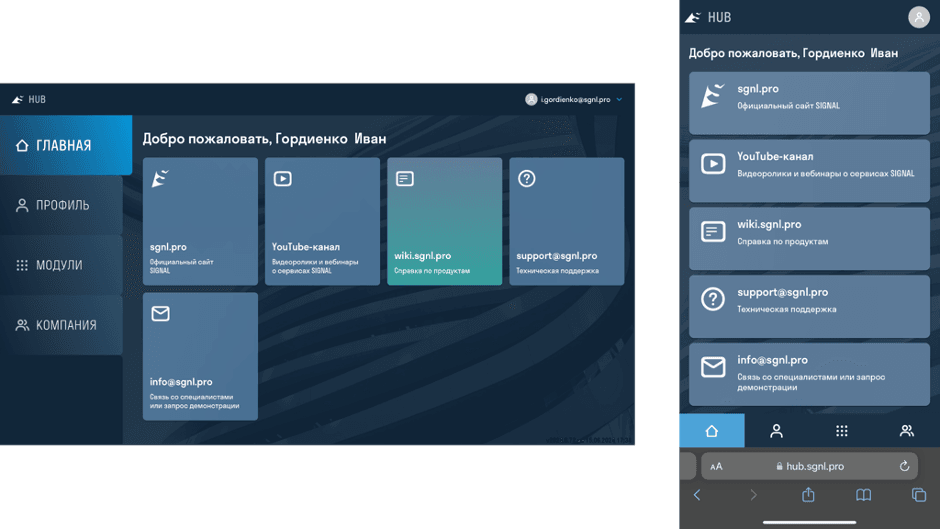
Task: Open the company people icon in mobile bar
Action: [906, 431]
